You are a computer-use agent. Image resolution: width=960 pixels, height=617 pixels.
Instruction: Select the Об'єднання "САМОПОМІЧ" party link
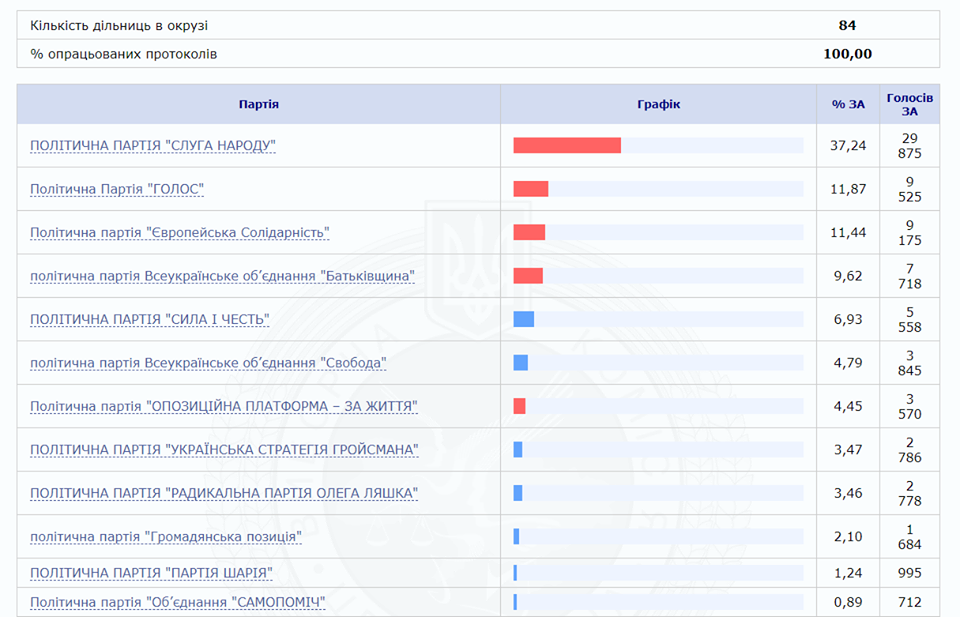click(177, 602)
